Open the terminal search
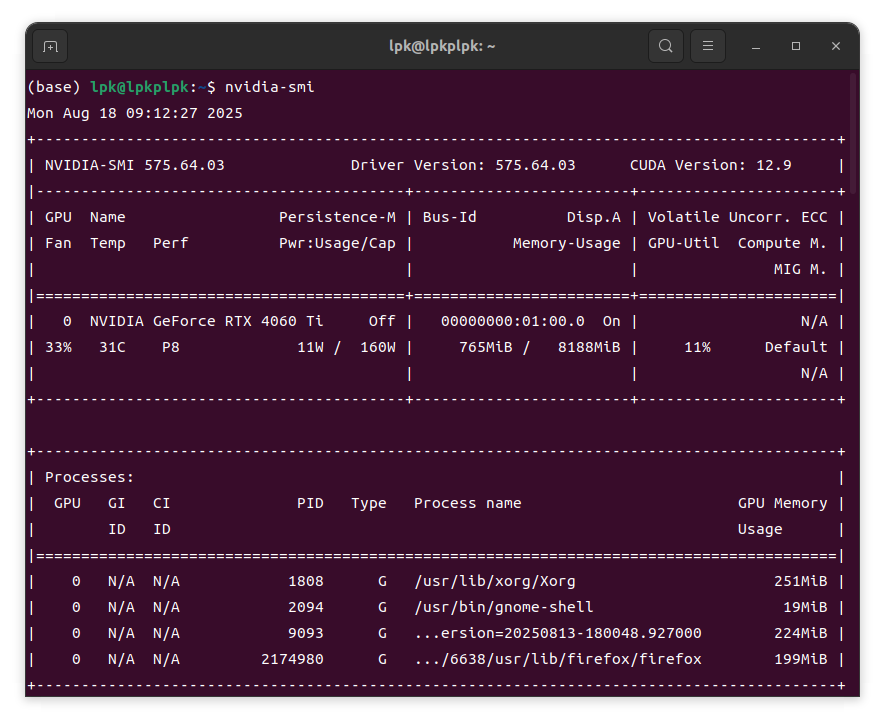885x725 pixels. [666, 46]
